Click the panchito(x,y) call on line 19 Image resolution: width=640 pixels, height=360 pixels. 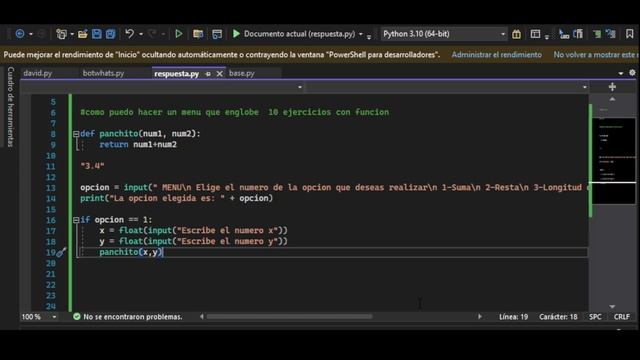coord(131,252)
